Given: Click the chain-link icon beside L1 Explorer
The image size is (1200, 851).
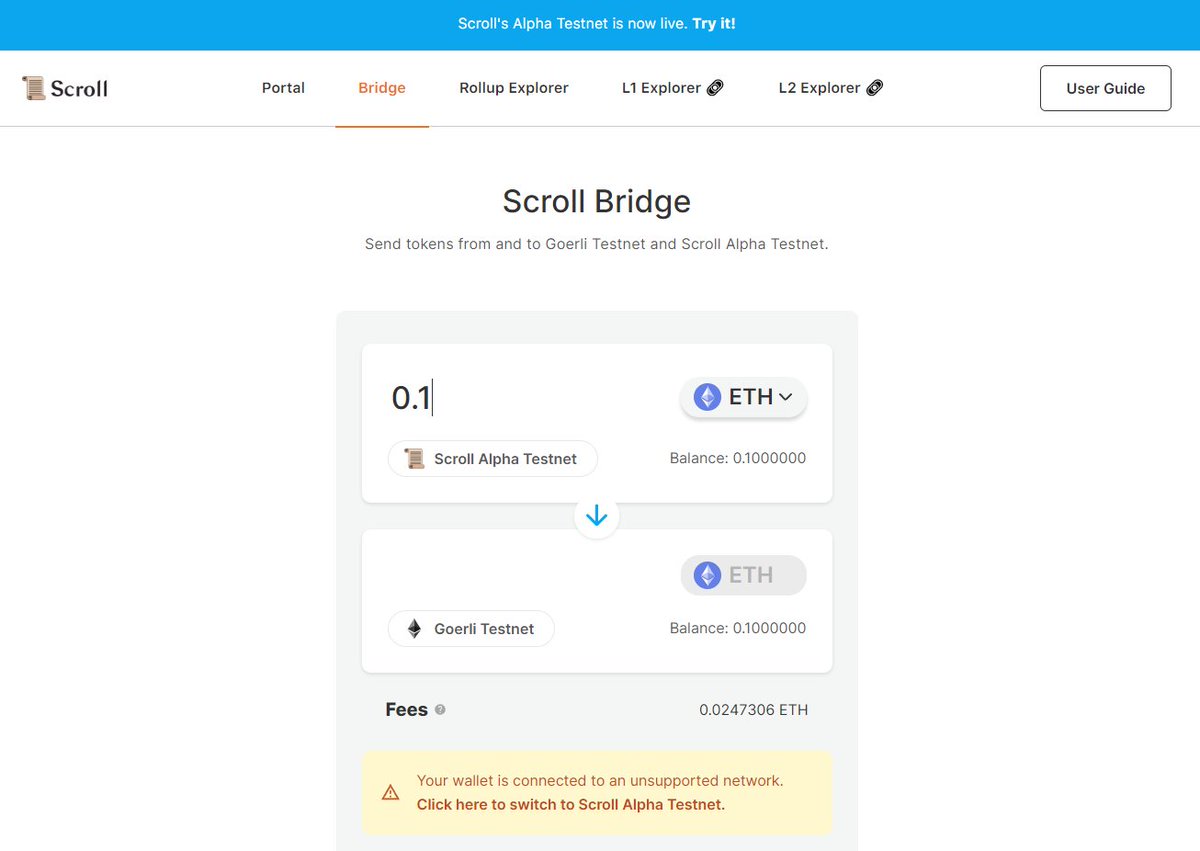Looking at the screenshot, I should click(715, 88).
